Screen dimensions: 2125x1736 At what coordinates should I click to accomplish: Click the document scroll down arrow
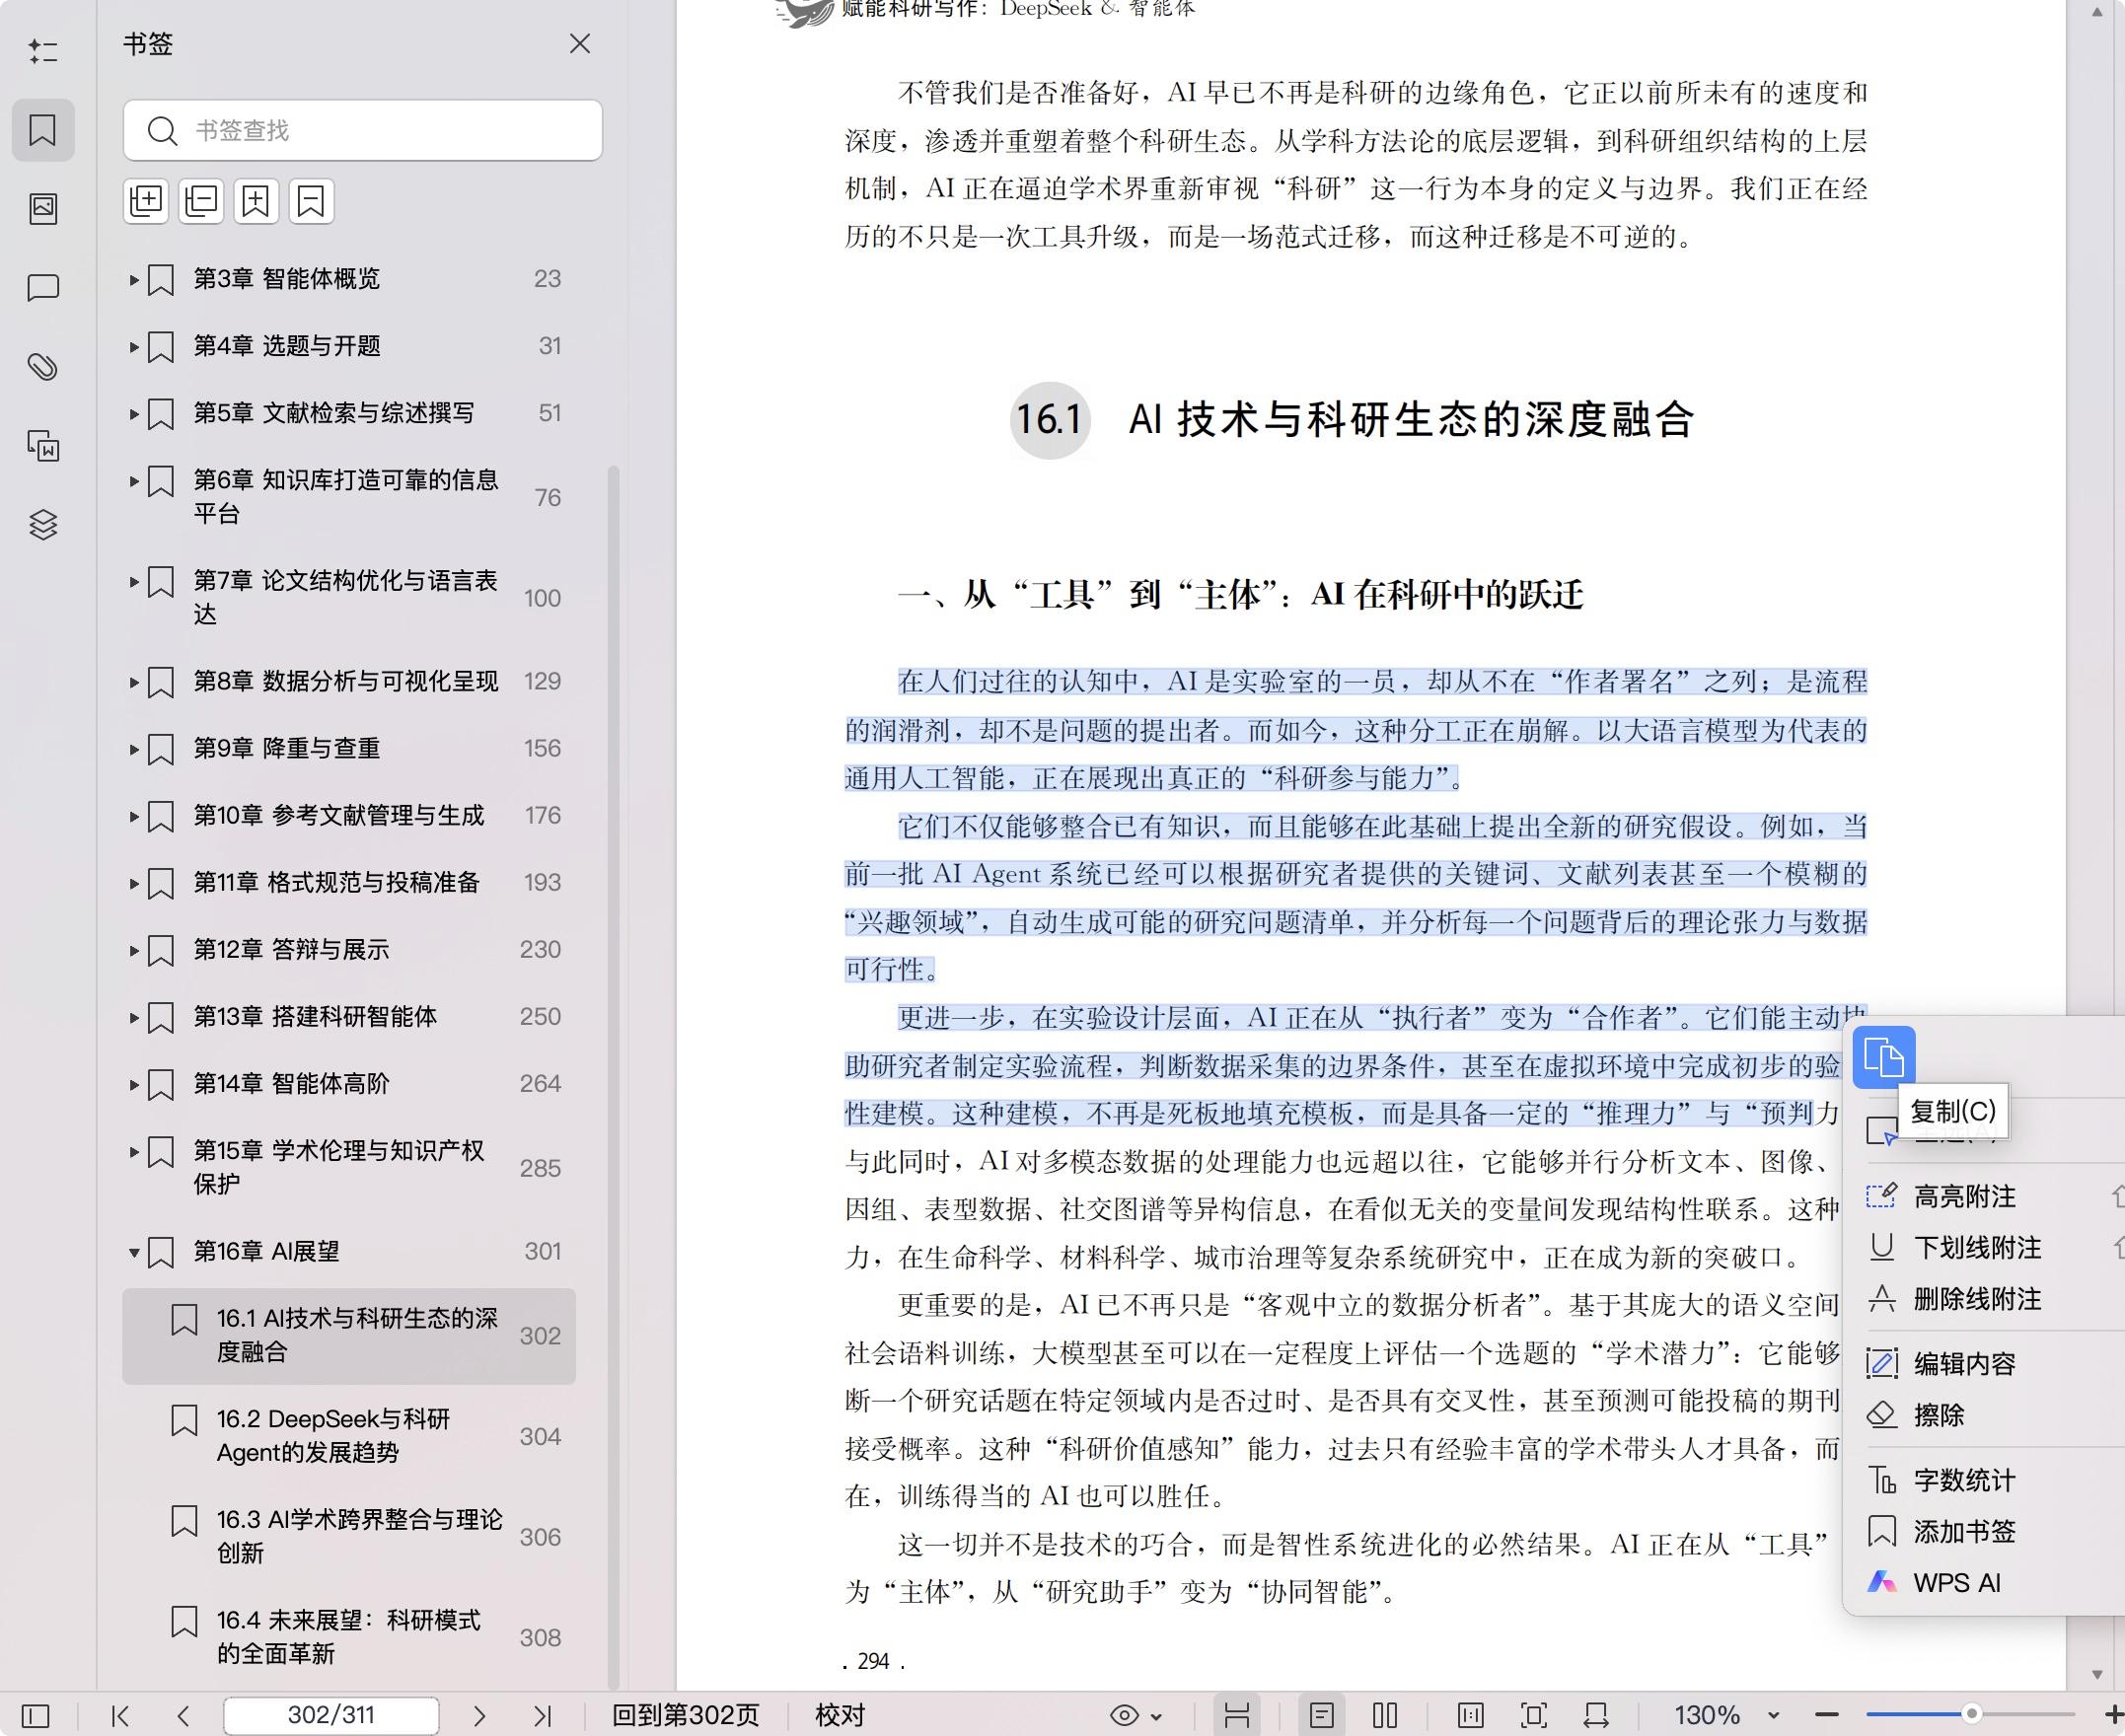coord(2096,1675)
